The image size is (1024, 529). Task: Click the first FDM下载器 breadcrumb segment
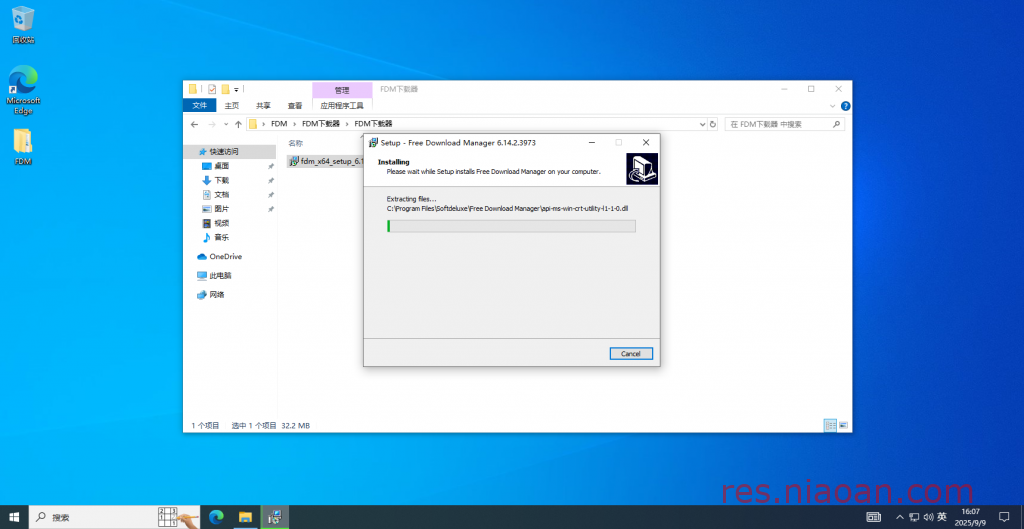[x=321, y=123]
